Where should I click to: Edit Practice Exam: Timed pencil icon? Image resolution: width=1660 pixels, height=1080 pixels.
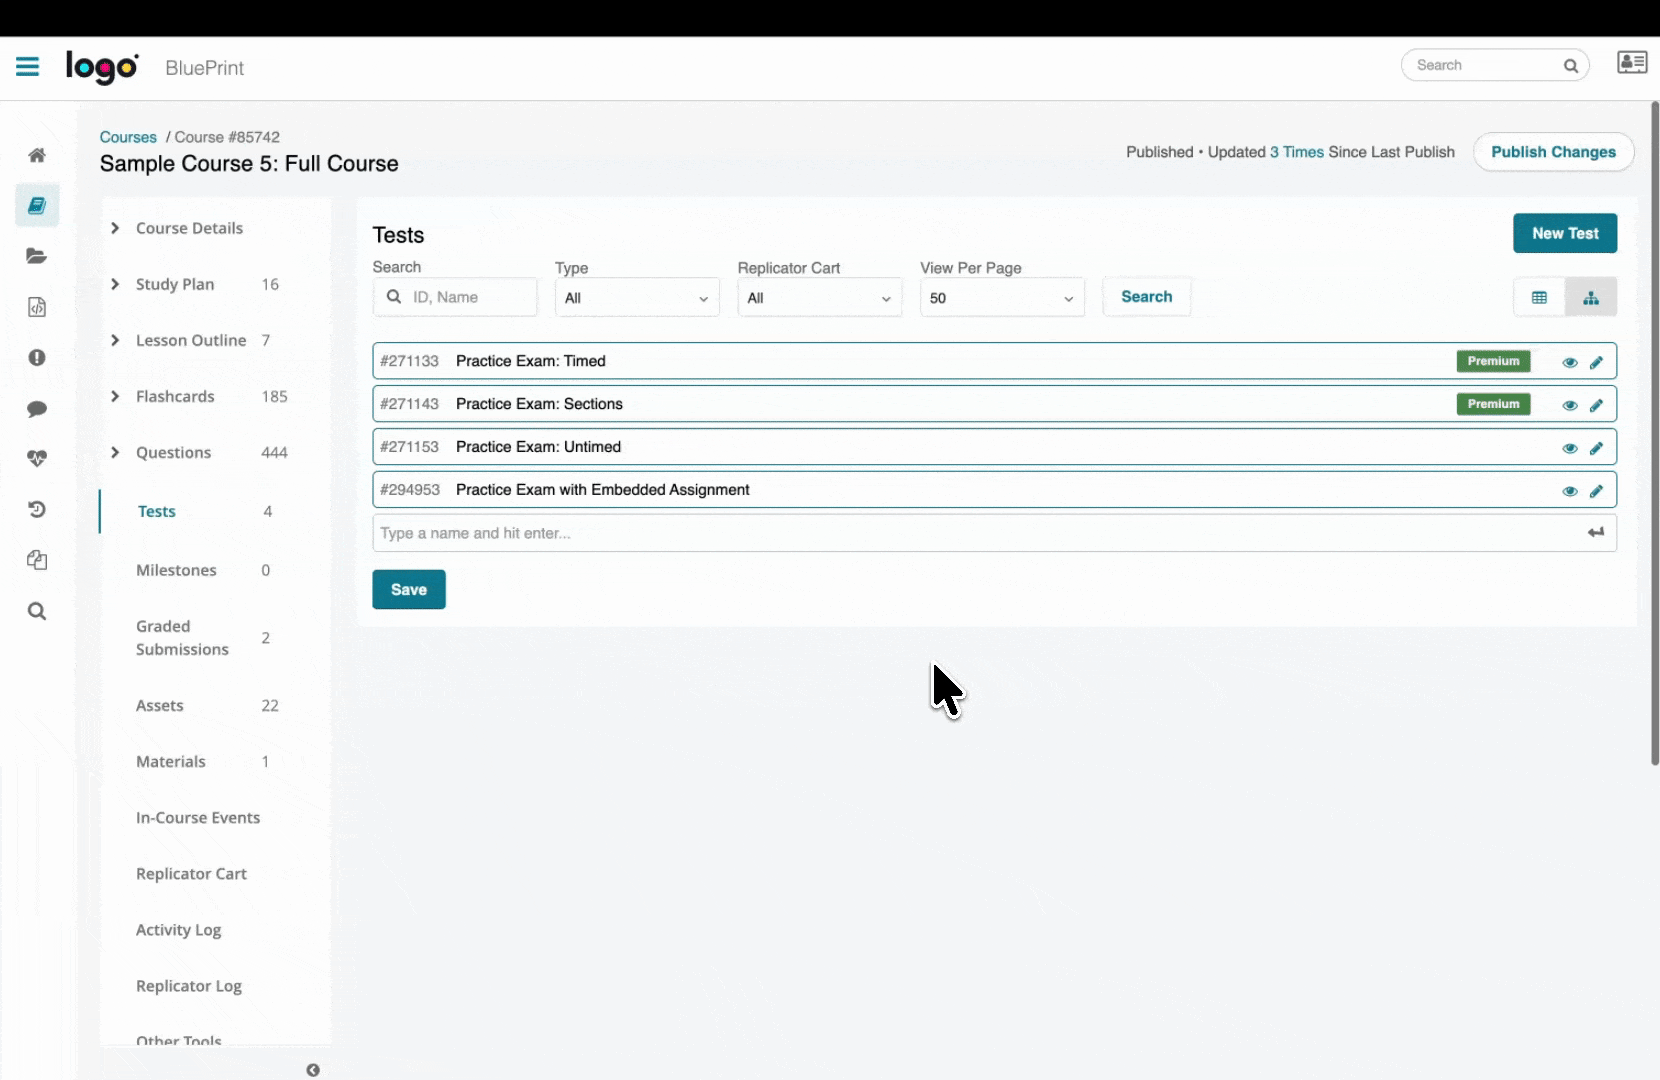(1596, 362)
